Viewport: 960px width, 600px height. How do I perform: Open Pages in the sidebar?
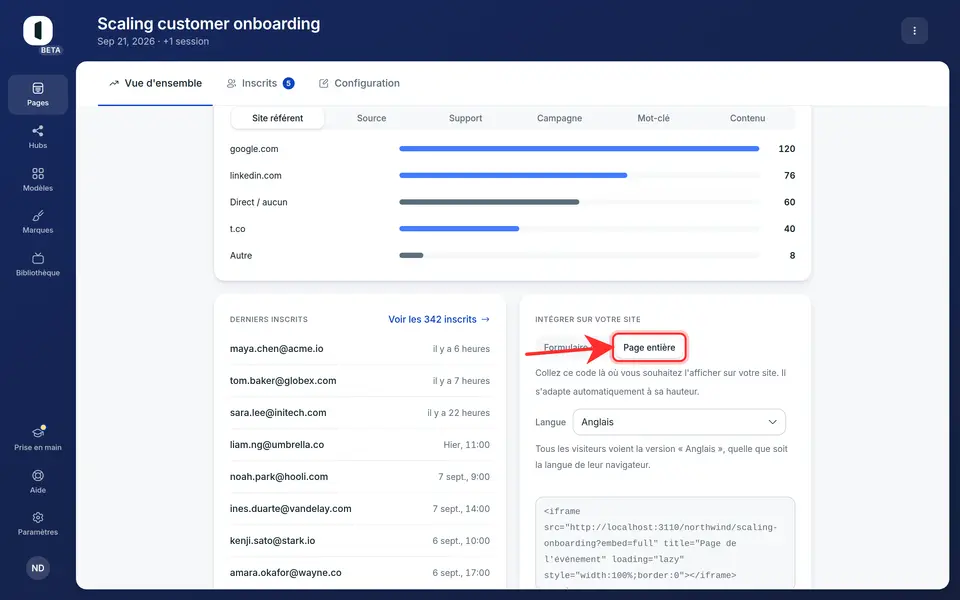(x=38, y=95)
